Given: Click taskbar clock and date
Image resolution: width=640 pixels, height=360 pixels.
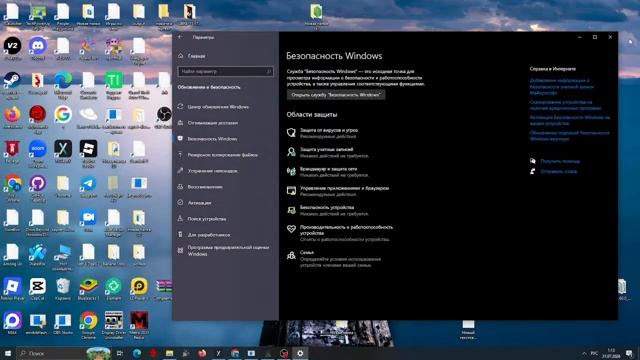Looking at the screenshot, I should click(611, 353).
